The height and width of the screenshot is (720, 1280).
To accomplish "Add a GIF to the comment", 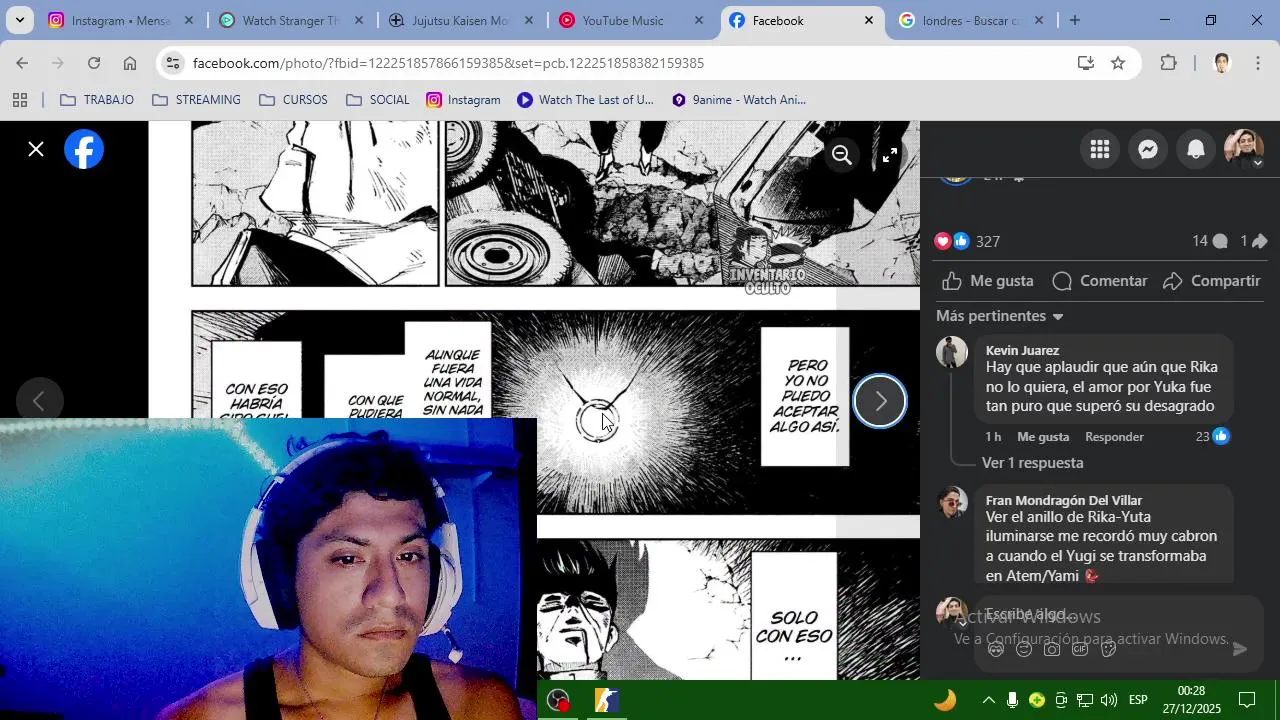I will click(1080, 649).
